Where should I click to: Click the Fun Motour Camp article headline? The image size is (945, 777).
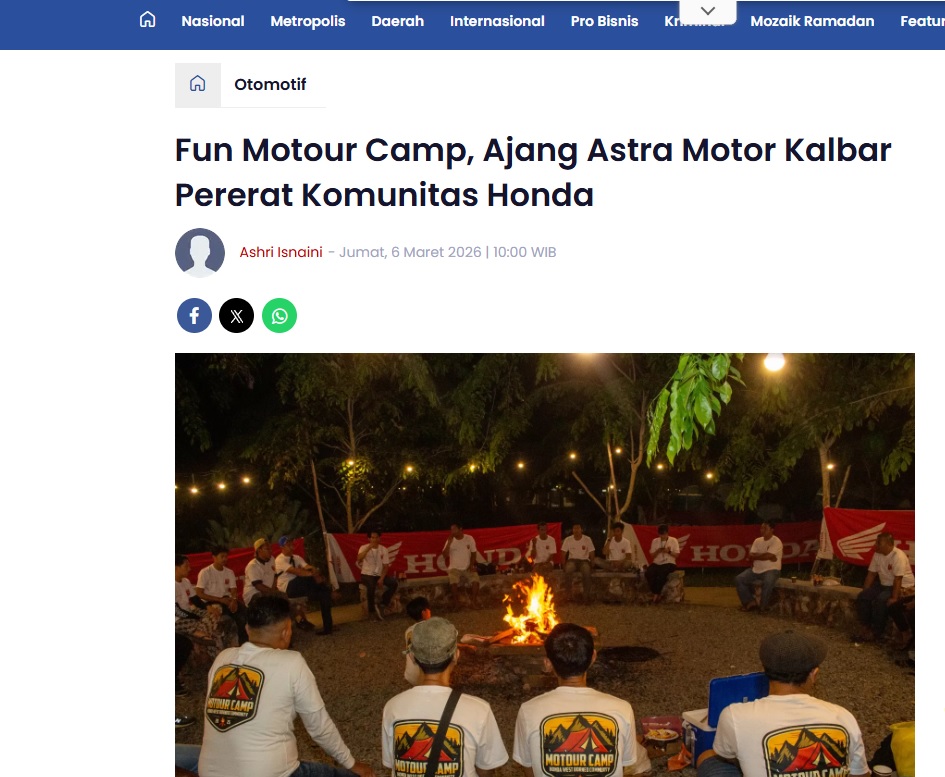[533, 172]
